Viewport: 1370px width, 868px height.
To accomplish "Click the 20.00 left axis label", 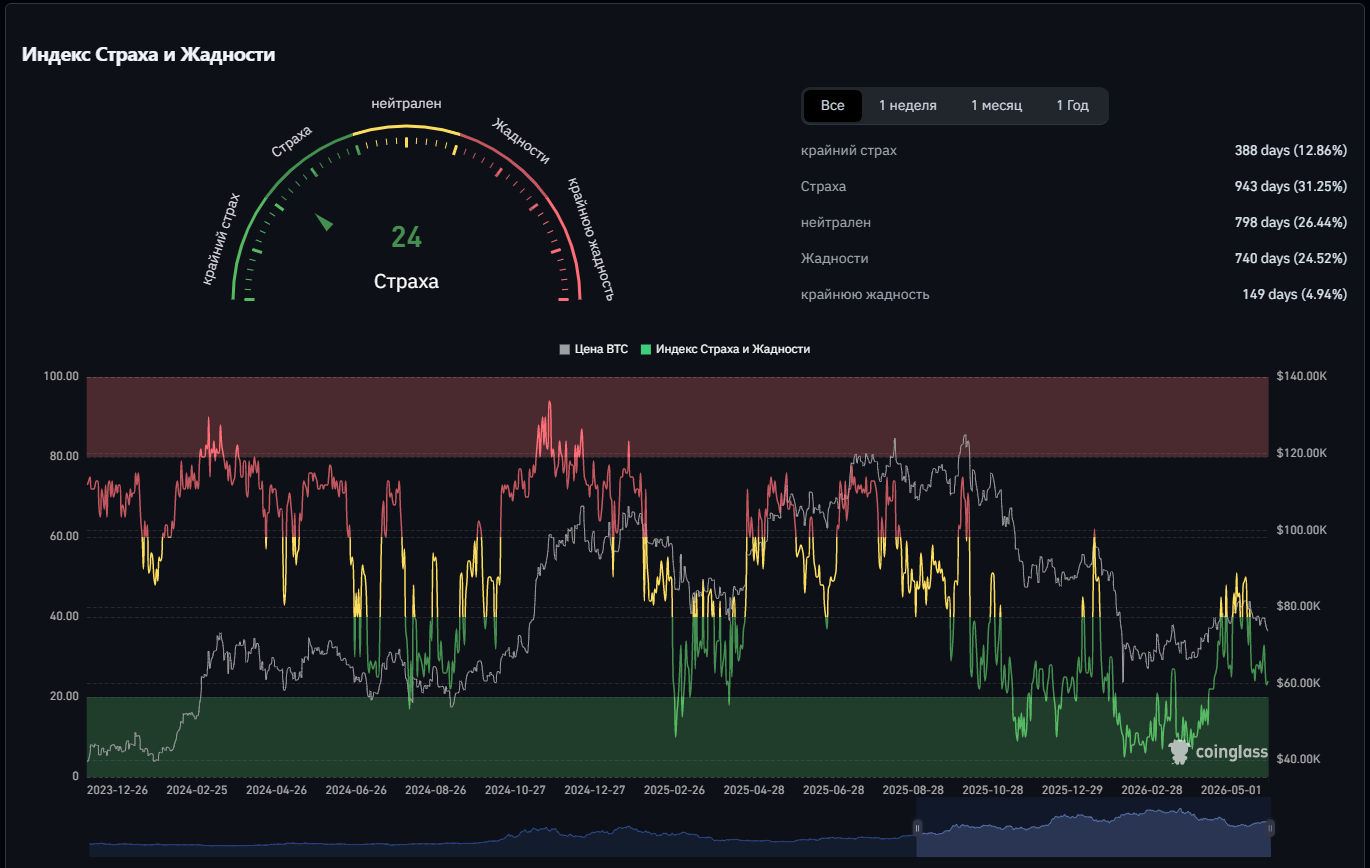I will point(64,696).
